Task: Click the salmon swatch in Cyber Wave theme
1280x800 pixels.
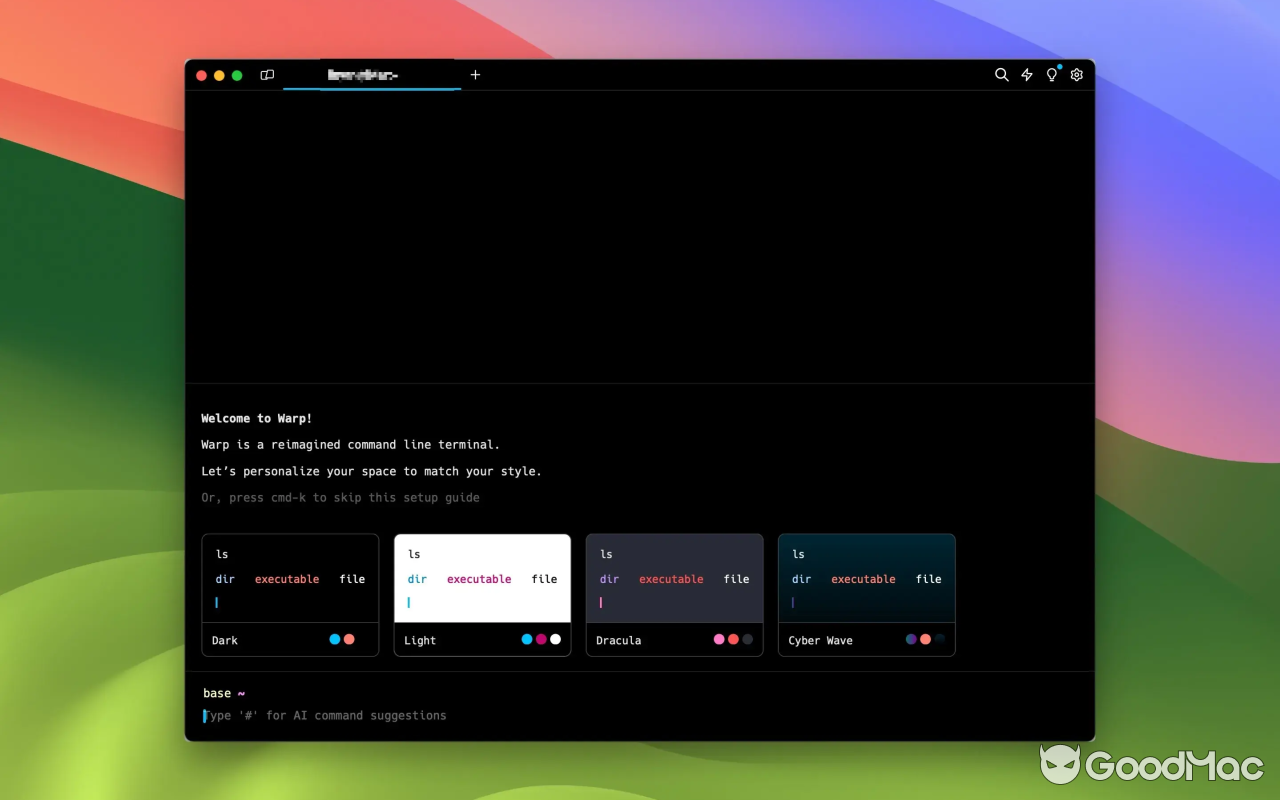Action: 925,639
